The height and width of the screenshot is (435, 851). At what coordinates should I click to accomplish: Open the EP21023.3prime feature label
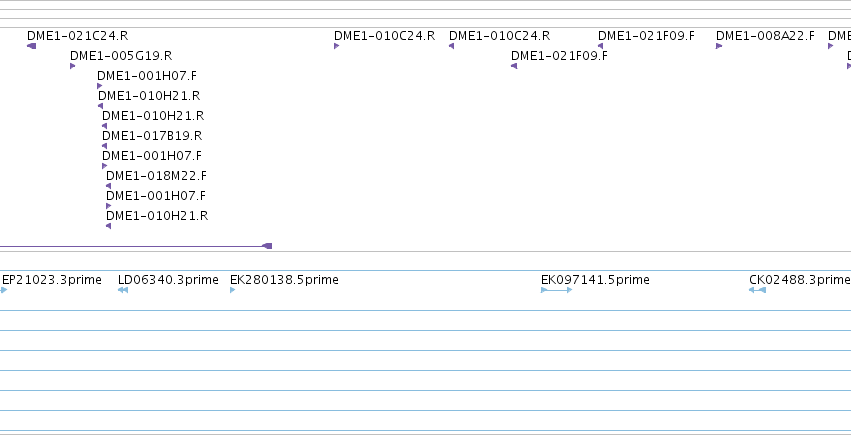point(52,280)
